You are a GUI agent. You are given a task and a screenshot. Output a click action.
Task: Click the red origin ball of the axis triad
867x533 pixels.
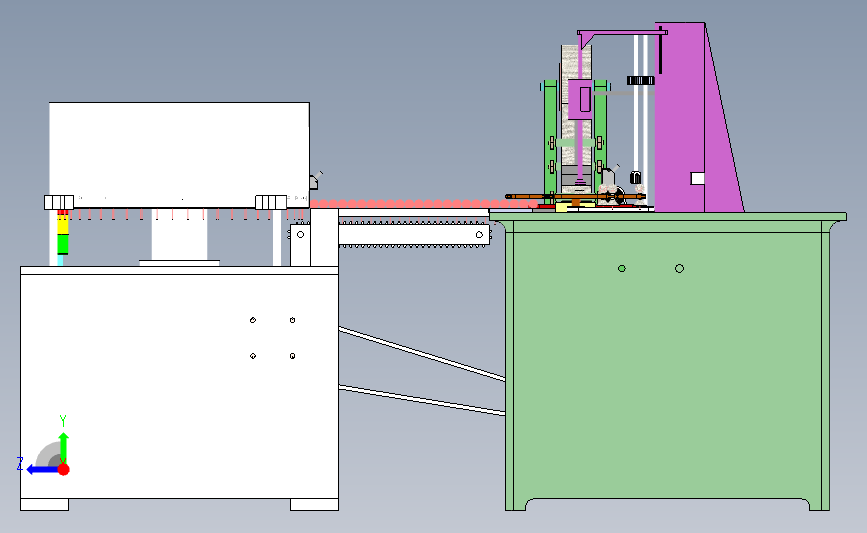[x=64, y=469]
